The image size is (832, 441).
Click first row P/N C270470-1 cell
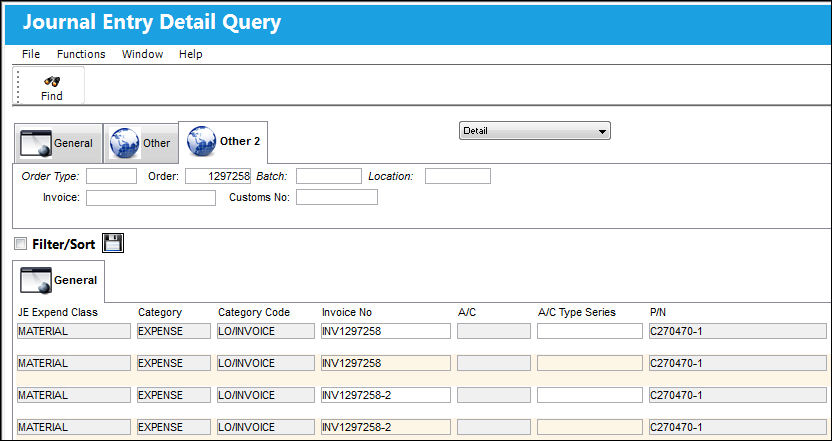738,331
